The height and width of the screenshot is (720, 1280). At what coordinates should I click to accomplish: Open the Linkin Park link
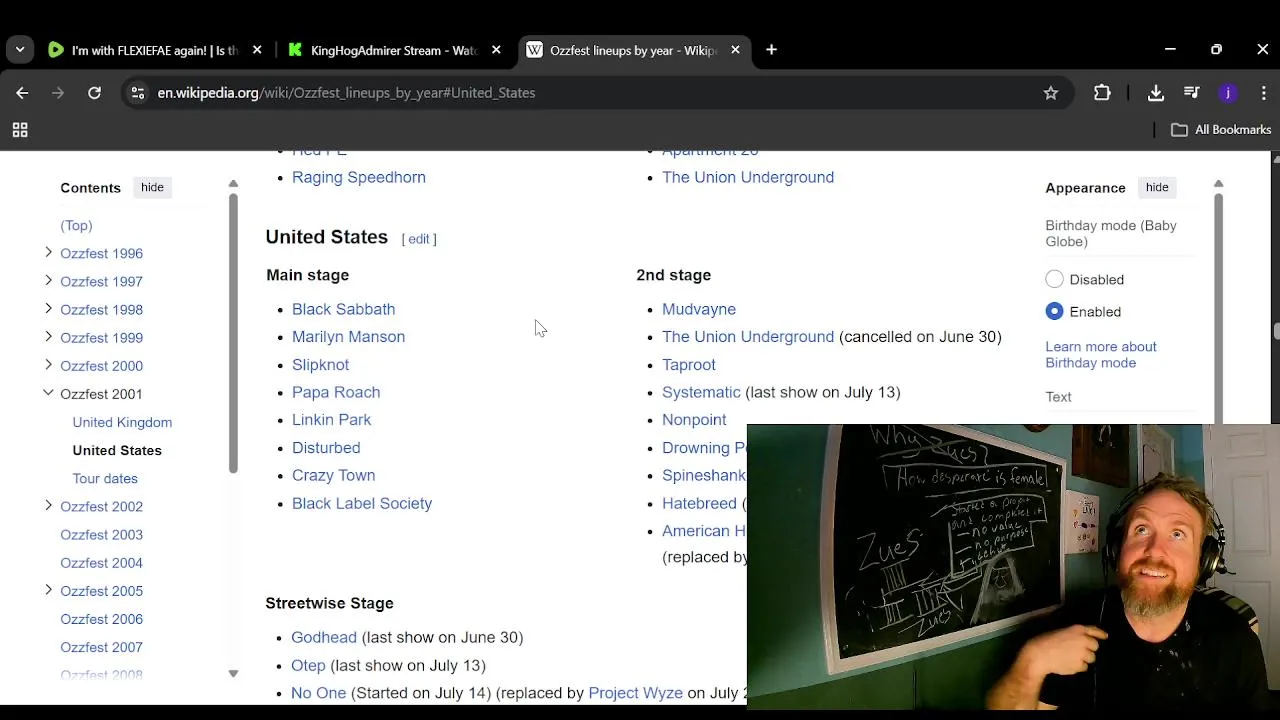[x=331, y=420]
